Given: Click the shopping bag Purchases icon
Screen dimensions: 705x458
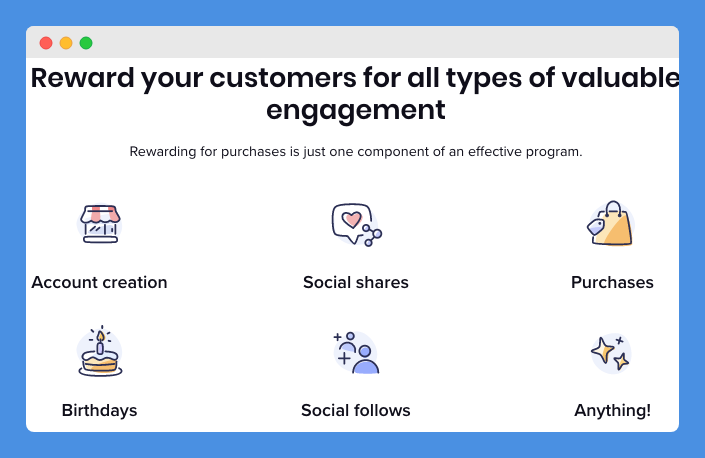Looking at the screenshot, I should [x=611, y=224].
